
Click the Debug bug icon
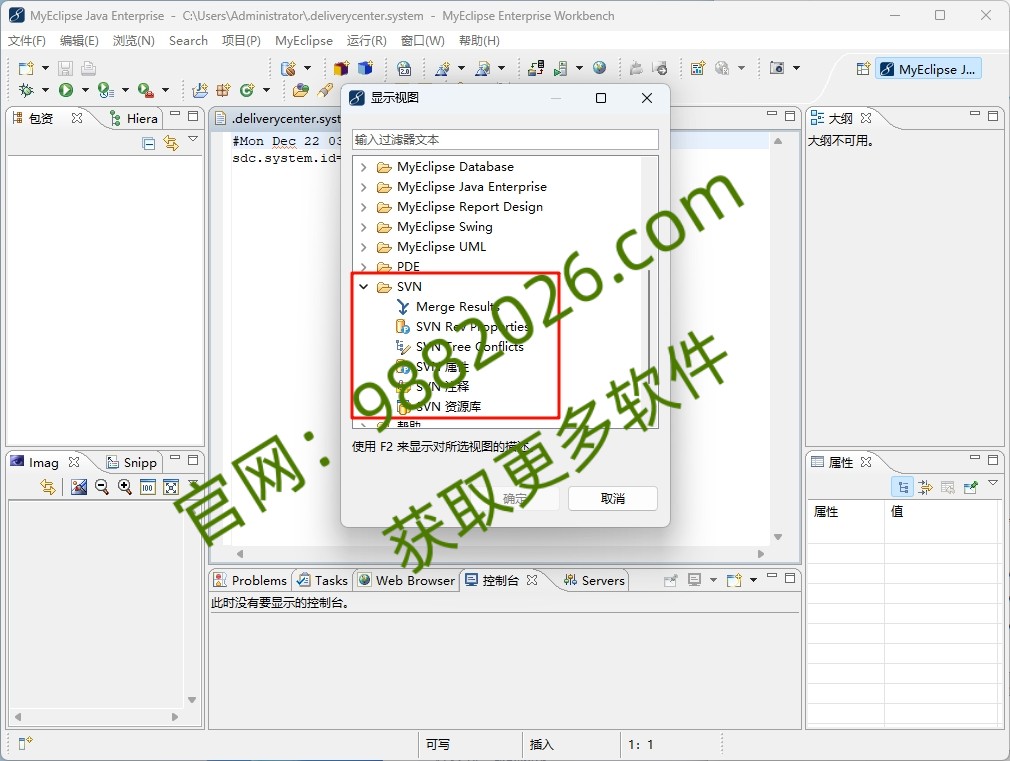coord(26,90)
